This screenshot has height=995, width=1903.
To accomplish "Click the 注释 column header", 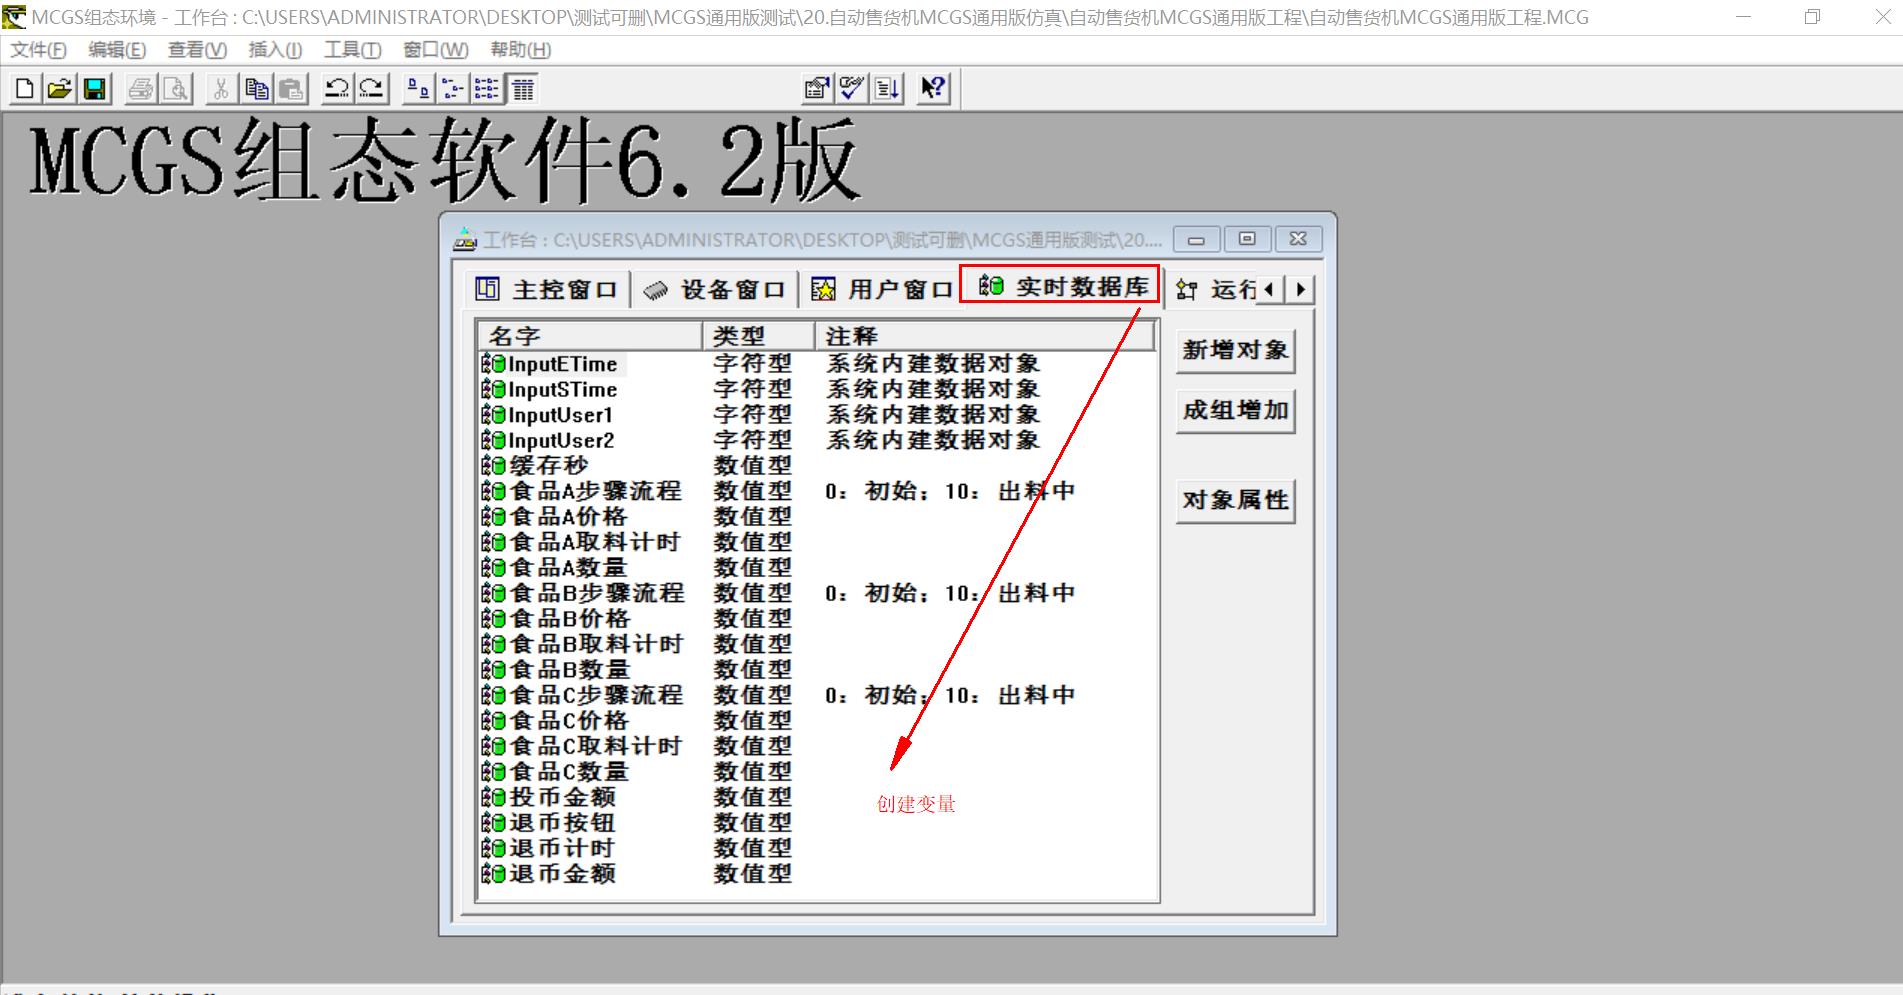I will [985, 336].
